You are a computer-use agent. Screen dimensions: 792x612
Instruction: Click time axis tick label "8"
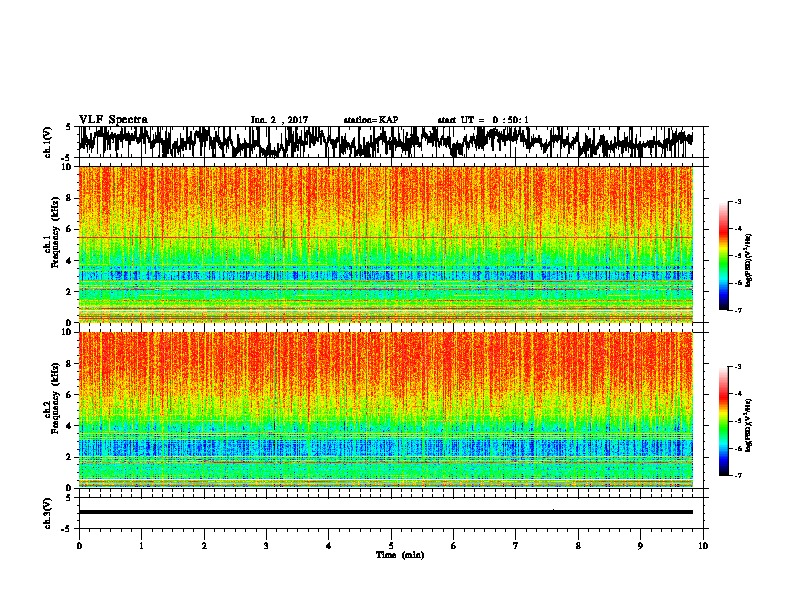click(578, 546)
